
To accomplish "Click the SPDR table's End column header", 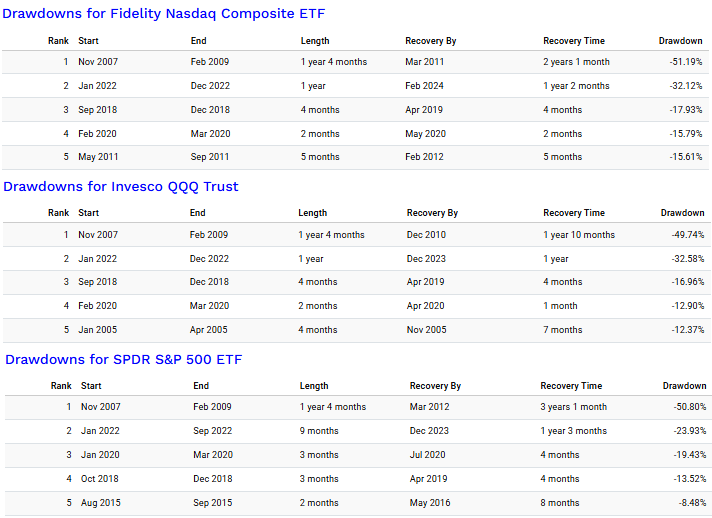I will click(x=201, y=385).
